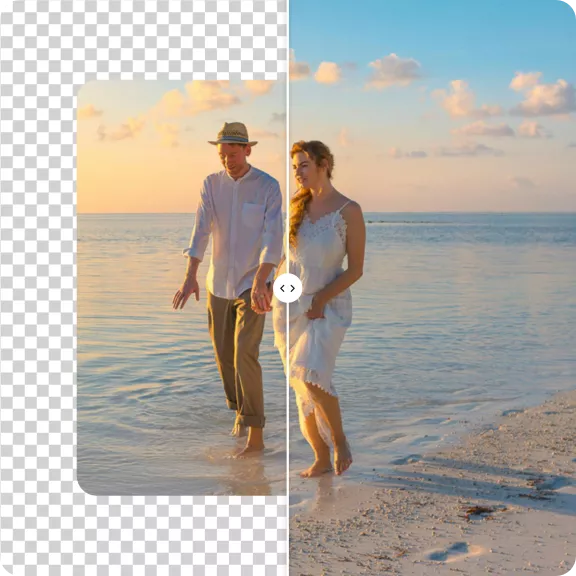Click the seaweed on the sandy beach
This screenshot has height=576, width=576.
(480, 511)
